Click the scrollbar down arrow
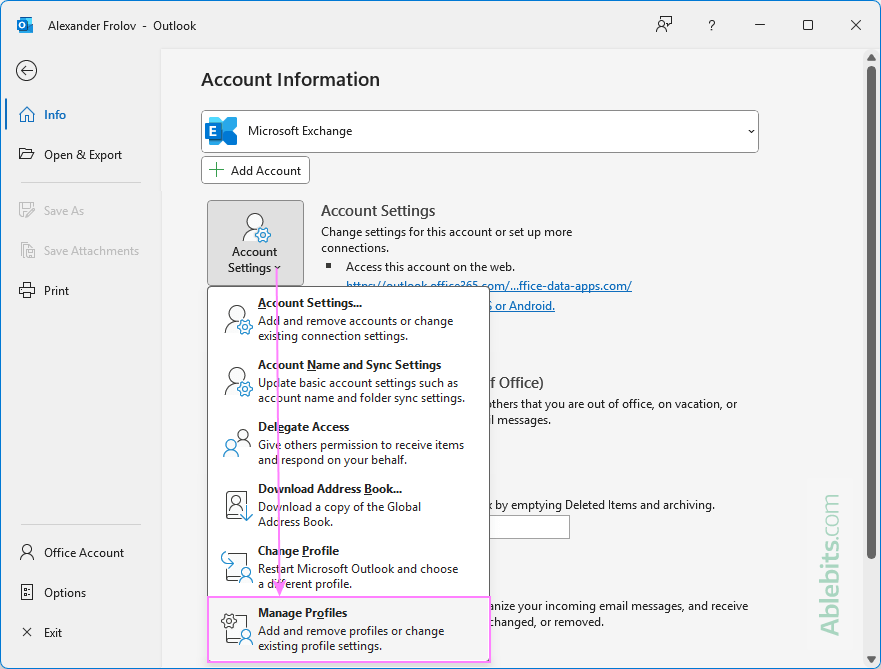The height and width of the screenshot is (669, 881). [871, 659]
